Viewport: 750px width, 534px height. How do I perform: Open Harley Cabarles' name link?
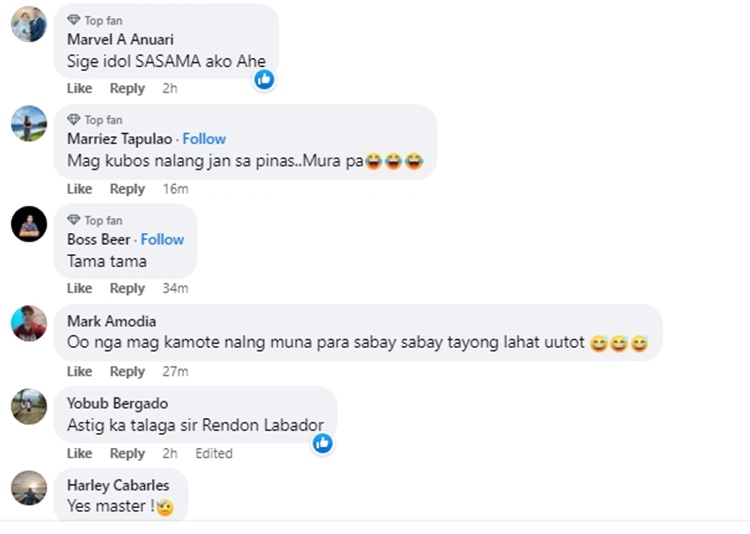(118, 485)
